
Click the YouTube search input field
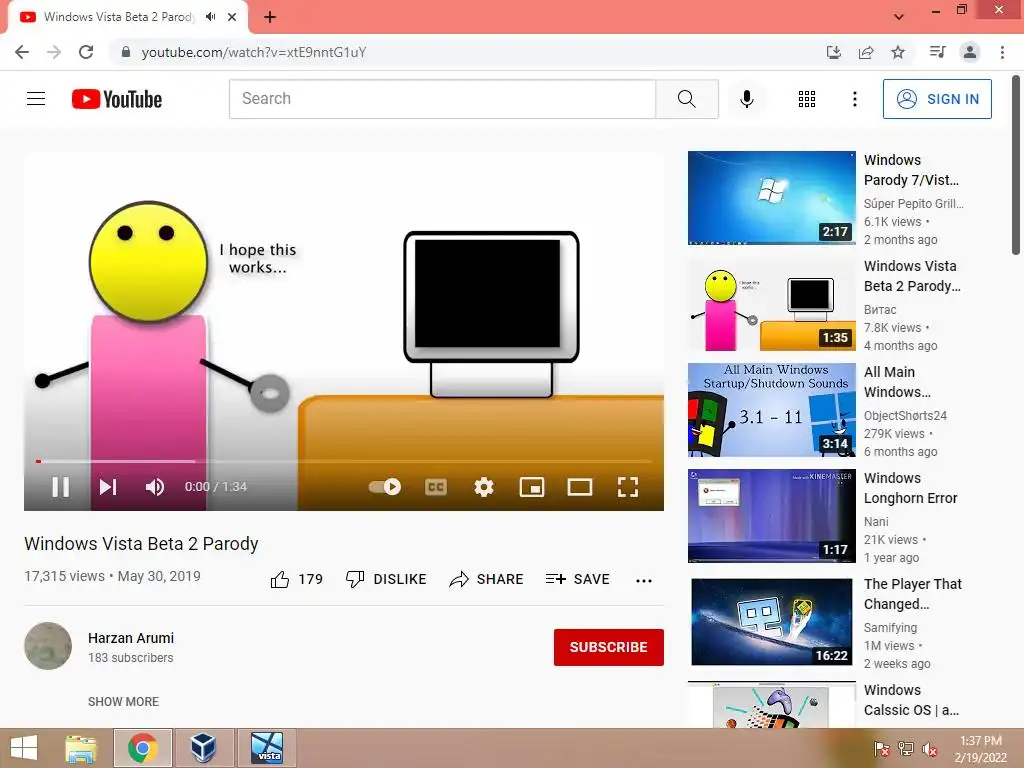coord(442,99)
